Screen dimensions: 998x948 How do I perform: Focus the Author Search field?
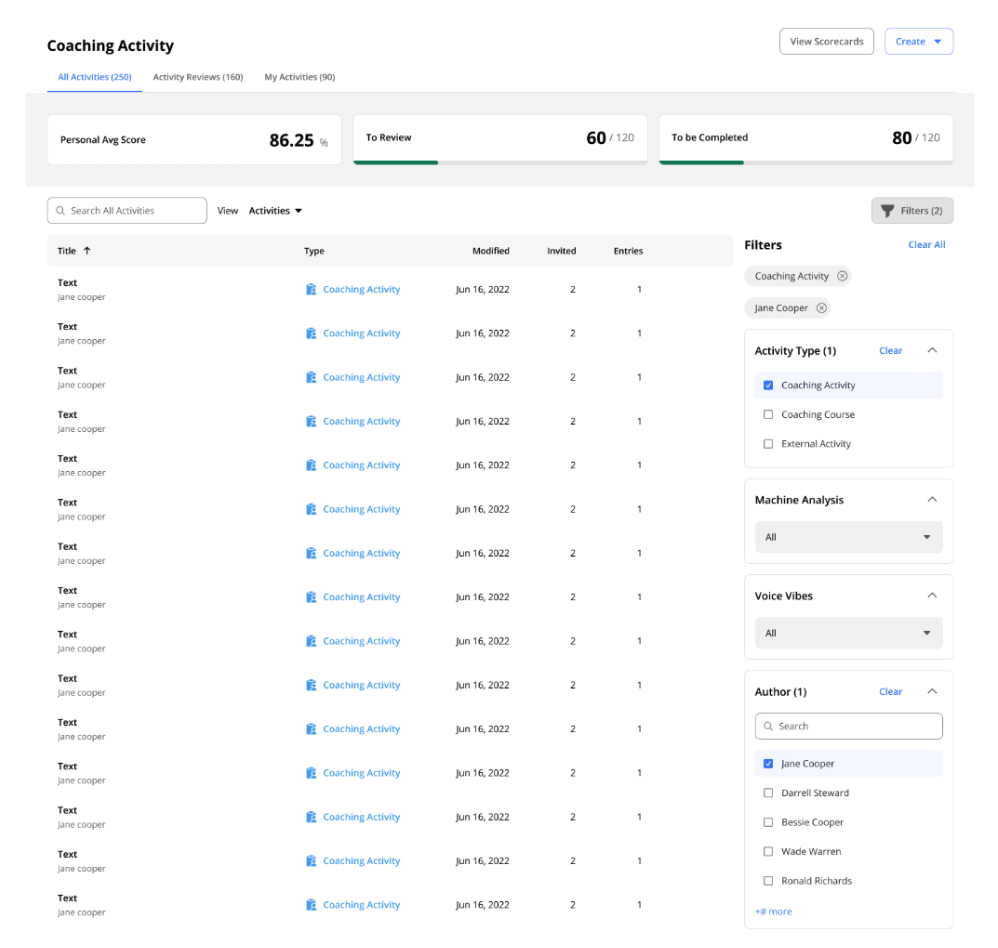click(x=848, y=726)
